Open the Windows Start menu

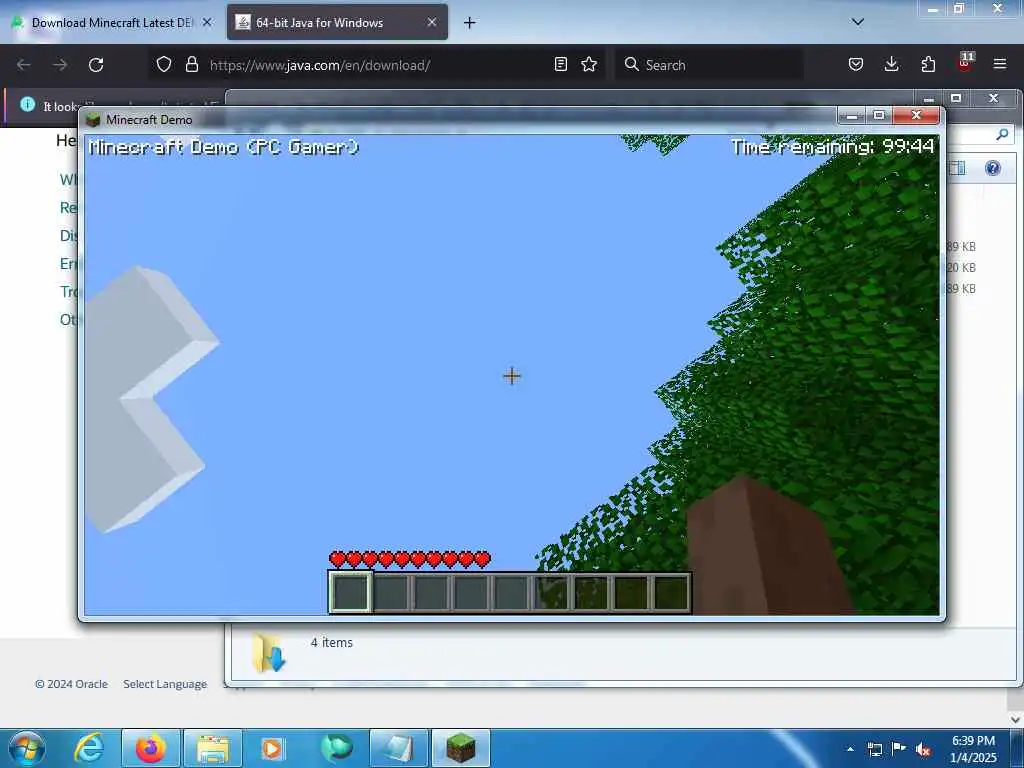tap(27, 748)
